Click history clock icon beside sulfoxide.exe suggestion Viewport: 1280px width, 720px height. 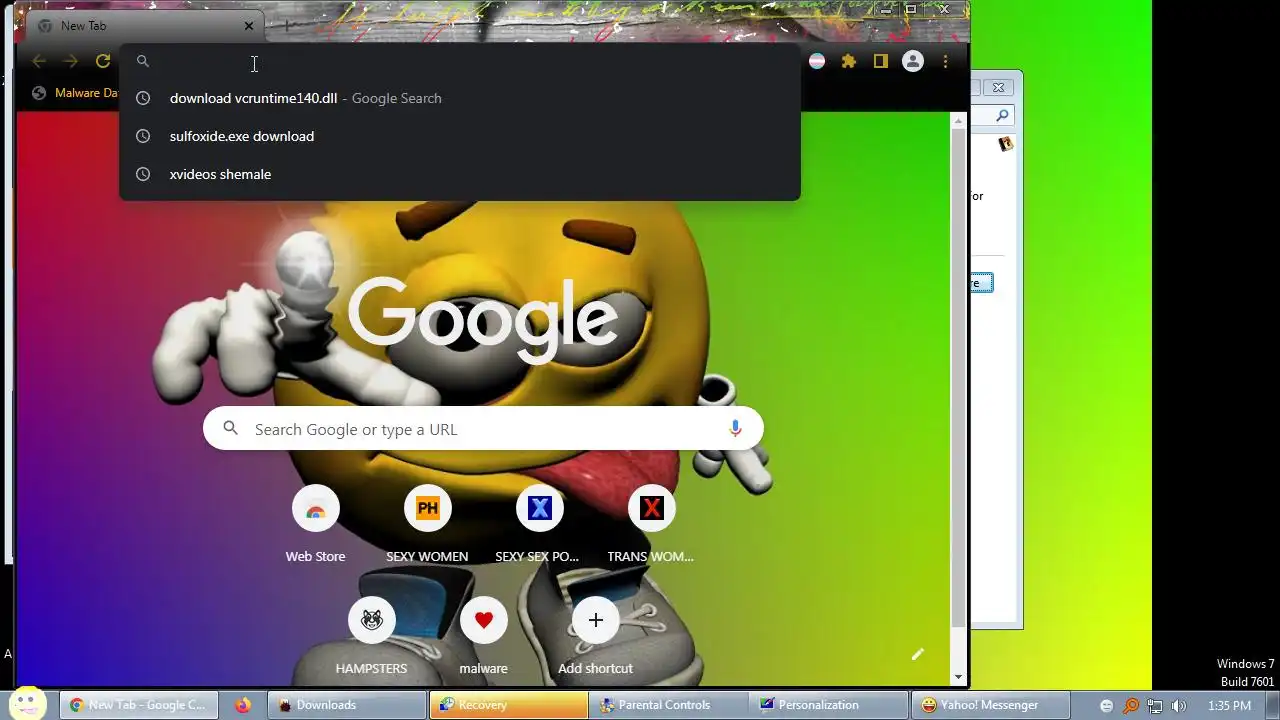point(143,136)
